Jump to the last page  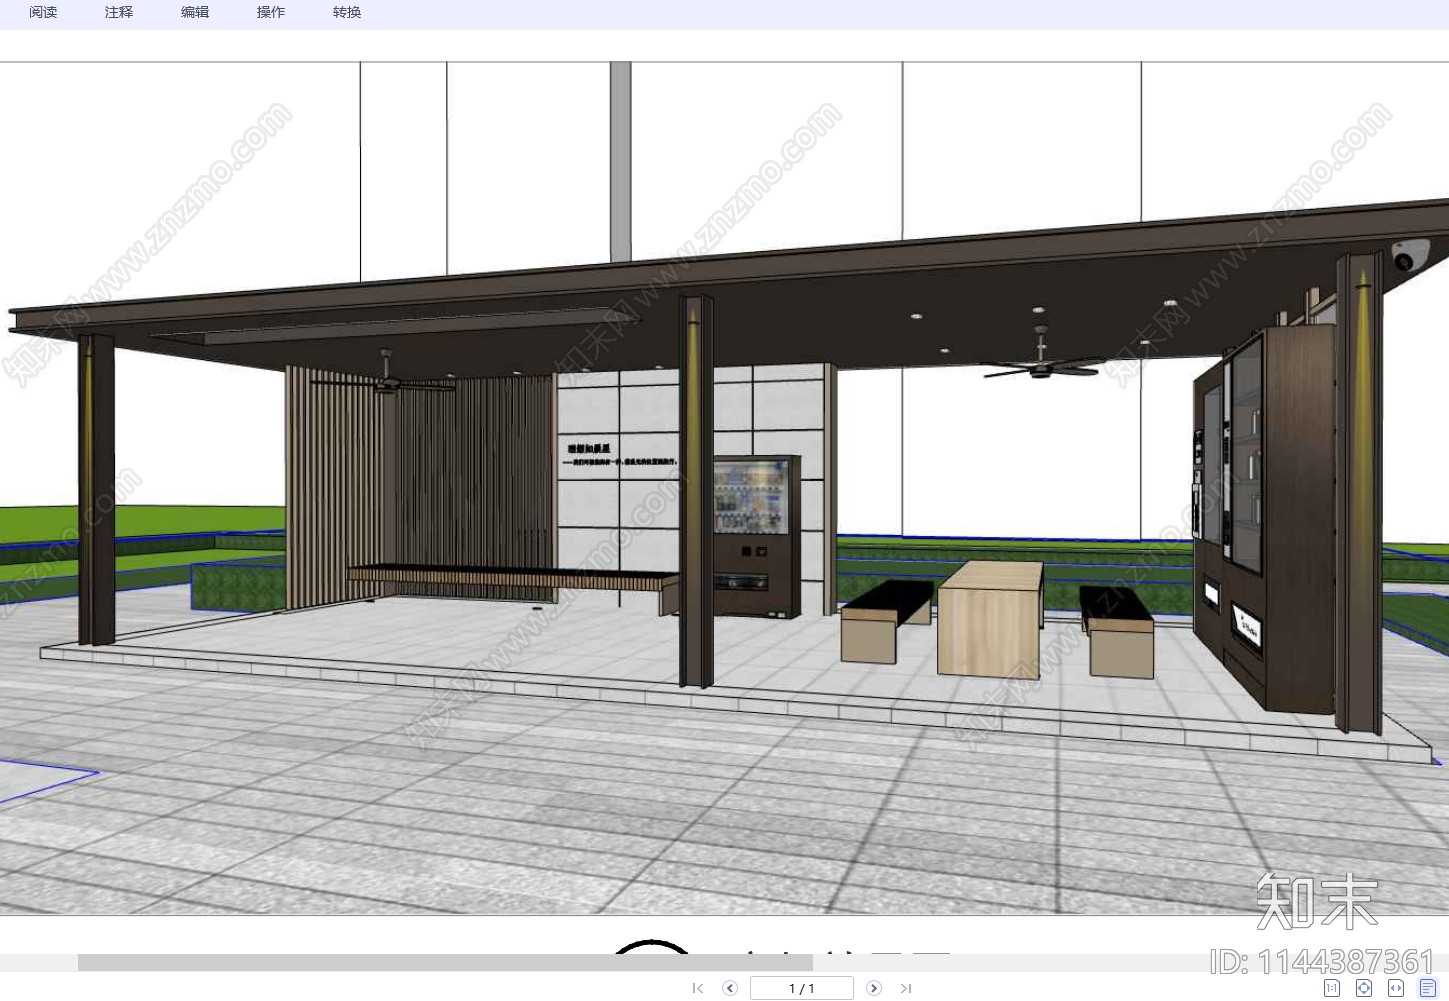coord(906,988)
